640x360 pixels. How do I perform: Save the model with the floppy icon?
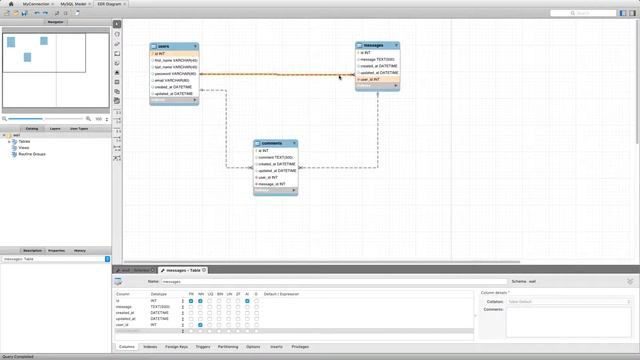[x=24, y=13]
